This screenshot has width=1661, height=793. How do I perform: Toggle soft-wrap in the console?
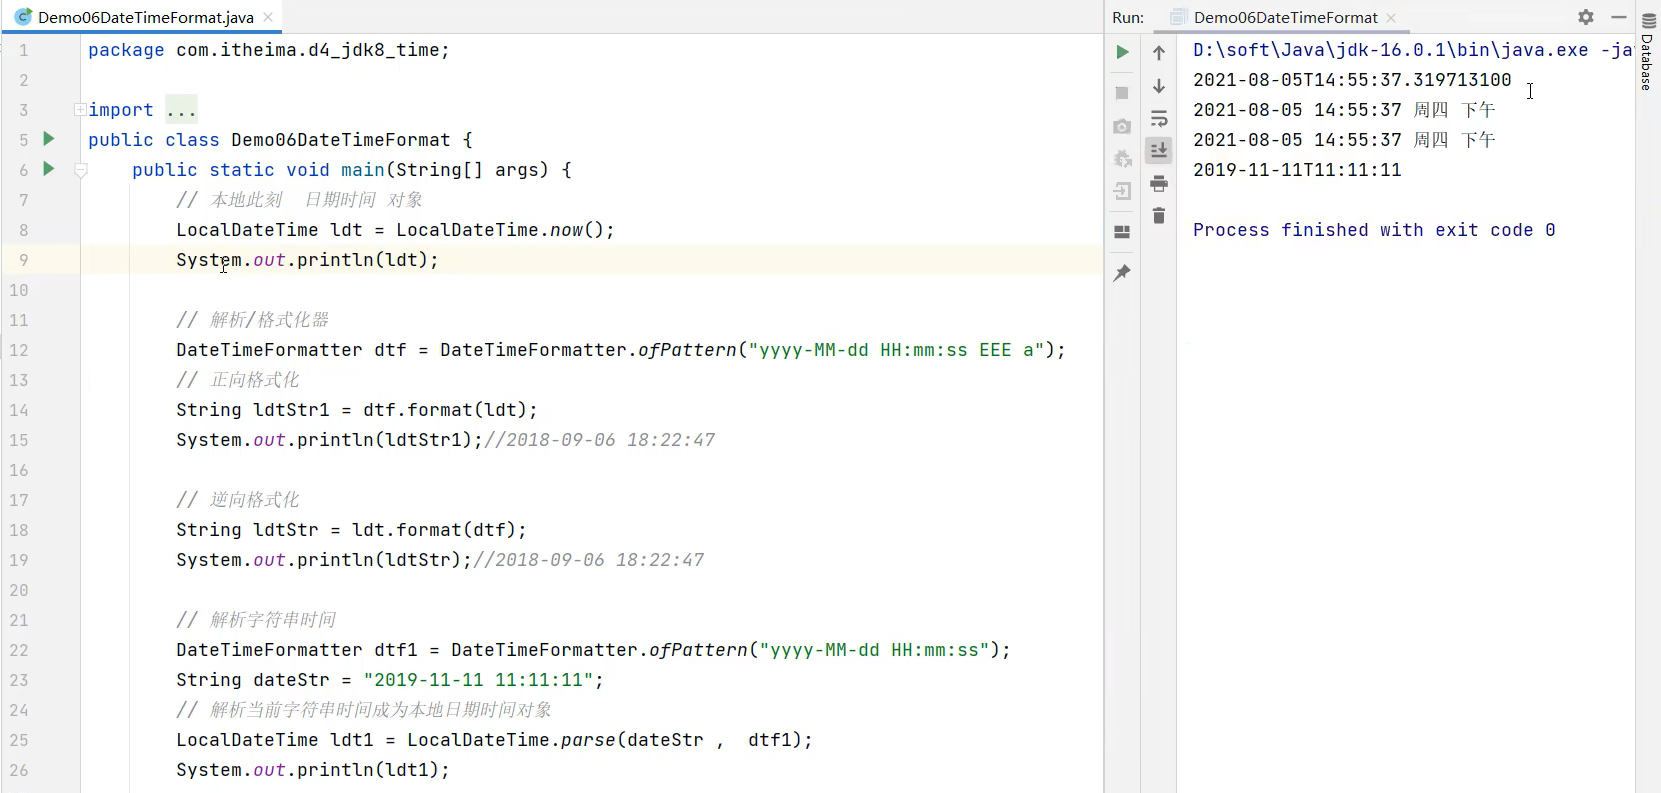(1159, 119)
